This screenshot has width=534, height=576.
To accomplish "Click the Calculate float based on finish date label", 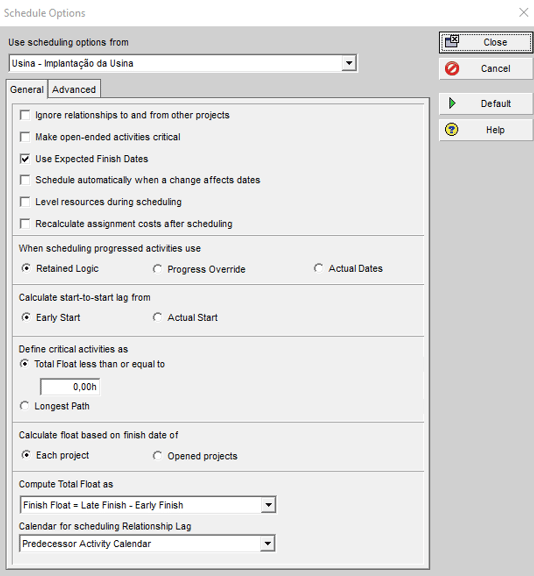I will click(x=98, y=435).
